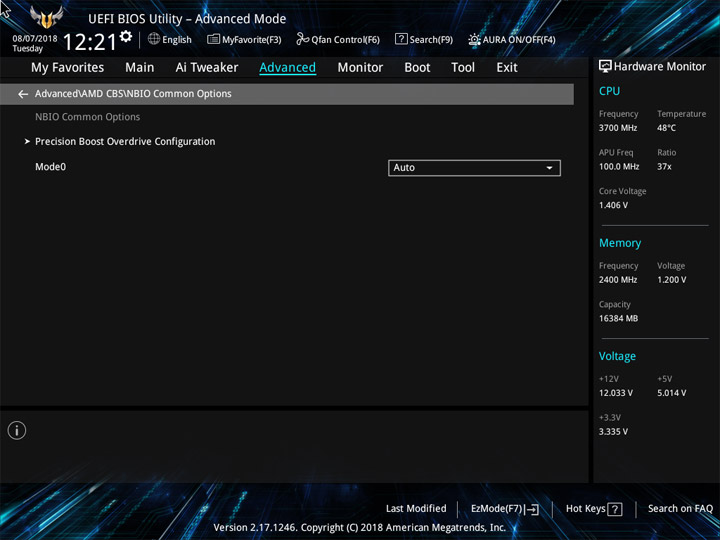Click the Version 2.17.1246 copyright text

click(x=360, y=527)
